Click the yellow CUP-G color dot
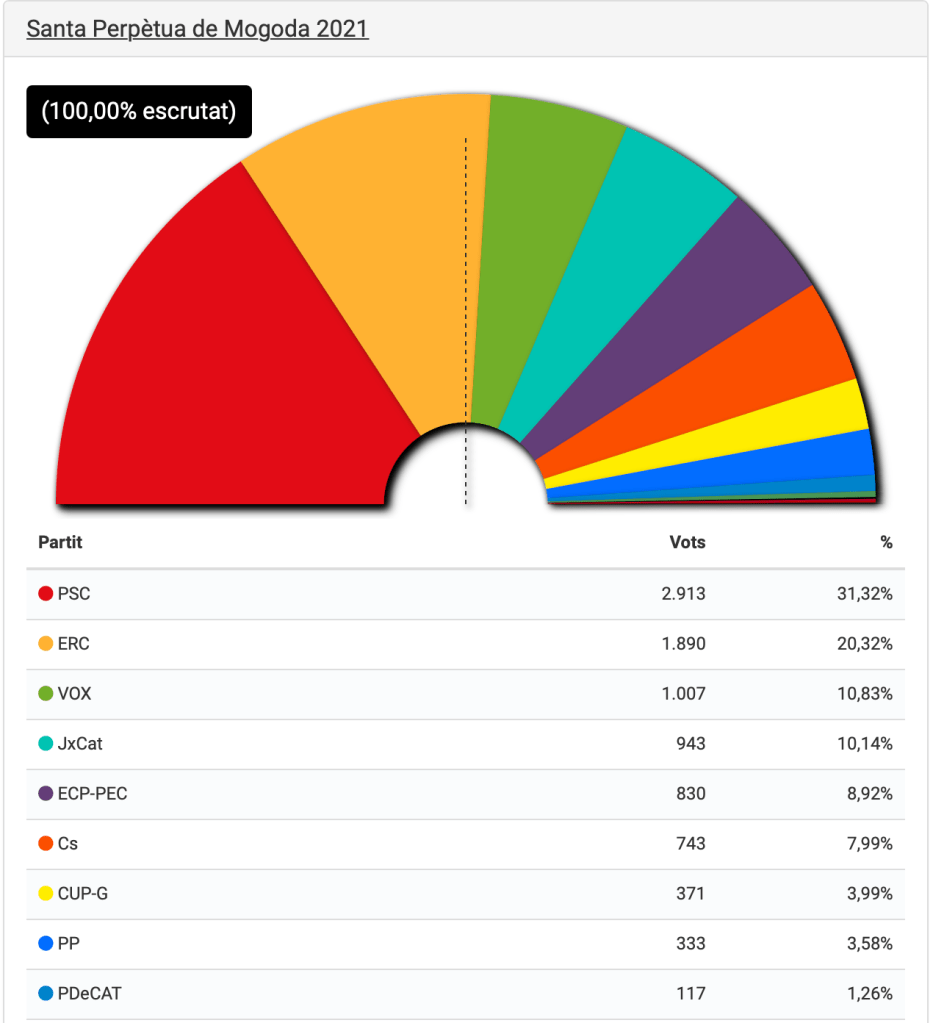 [x=45, y=894]
